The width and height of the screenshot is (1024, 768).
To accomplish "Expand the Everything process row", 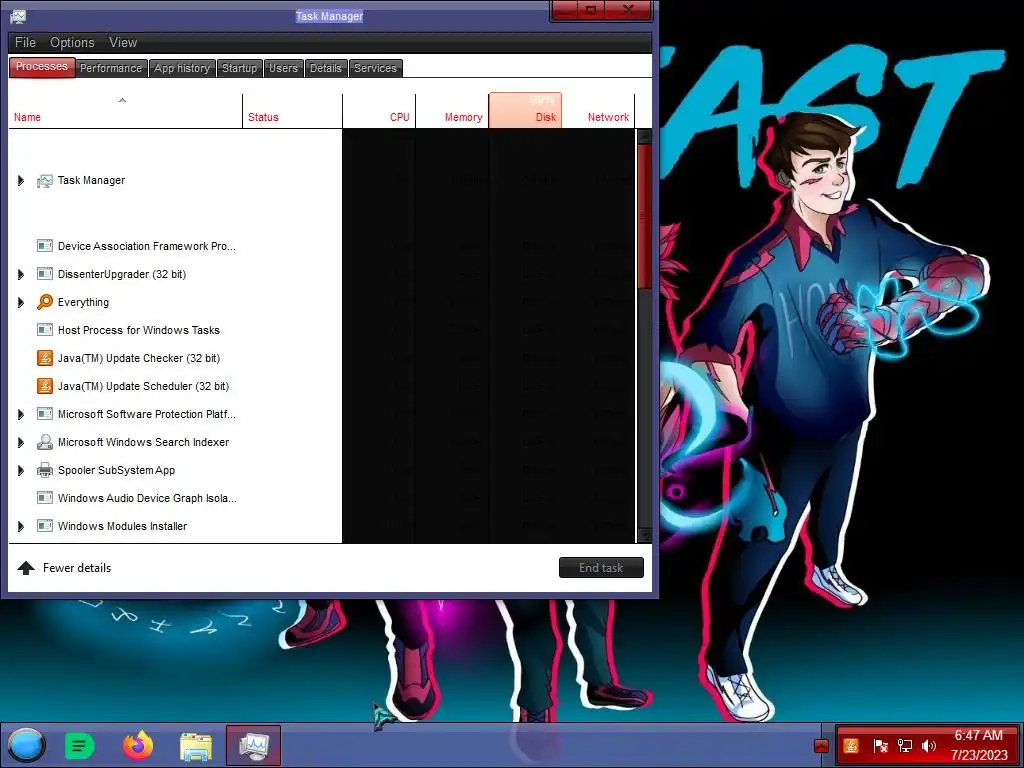I will pyautogui.click(x=21, y=302).
